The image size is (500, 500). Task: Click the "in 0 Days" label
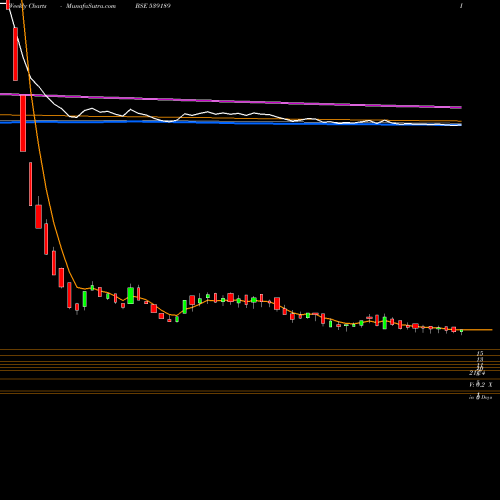coord(481,397)
